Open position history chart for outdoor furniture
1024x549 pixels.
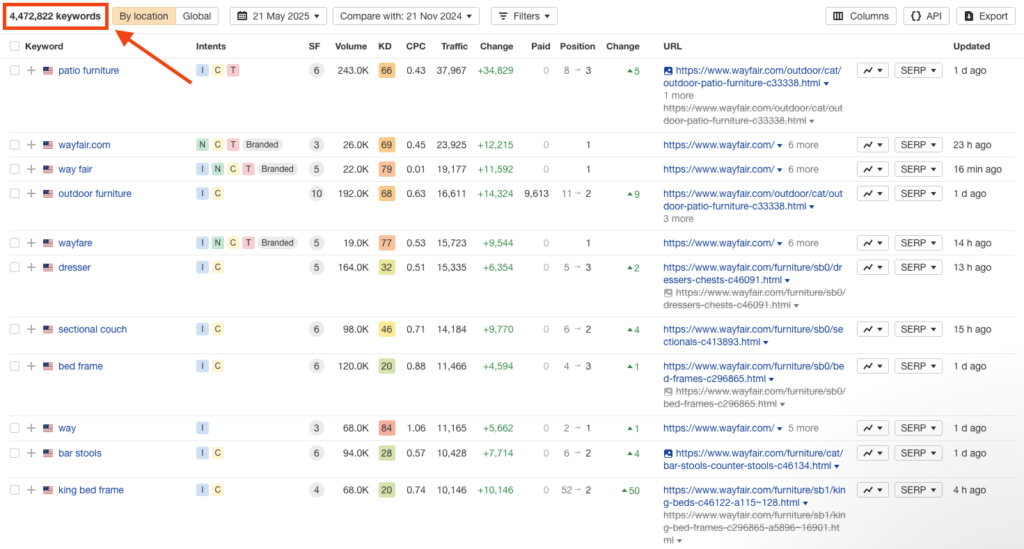(872, 194)
